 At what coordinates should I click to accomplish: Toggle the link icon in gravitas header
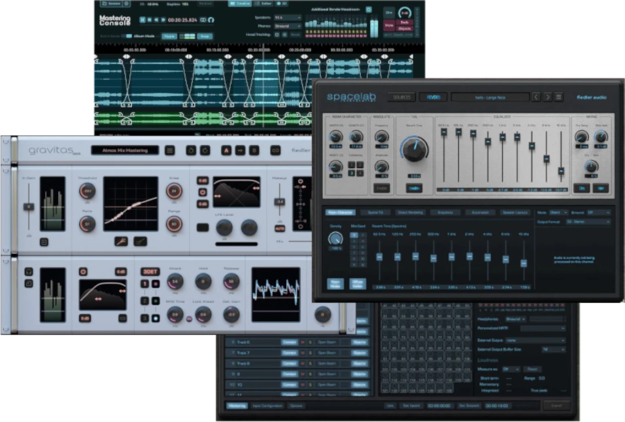pyautogui.click(x=275, y=150)
